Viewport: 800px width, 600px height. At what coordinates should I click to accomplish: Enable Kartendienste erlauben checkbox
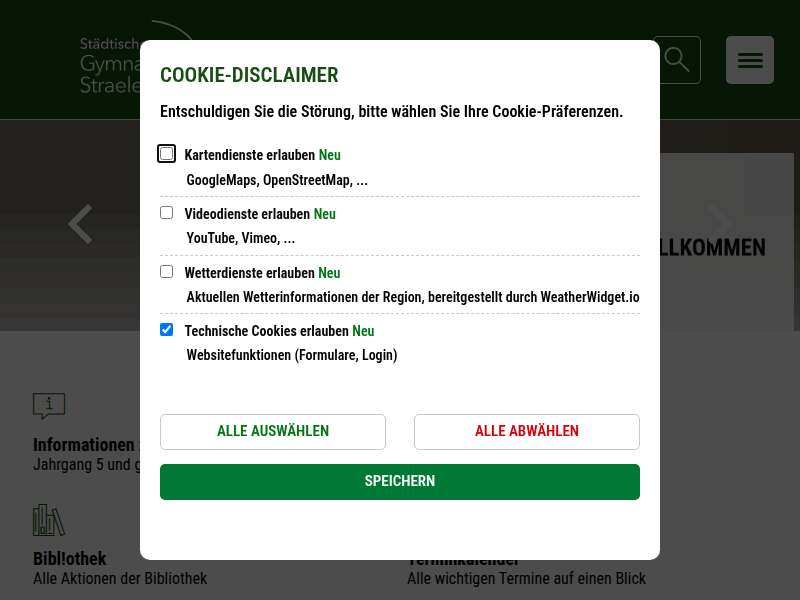click(x=167, y=154)
